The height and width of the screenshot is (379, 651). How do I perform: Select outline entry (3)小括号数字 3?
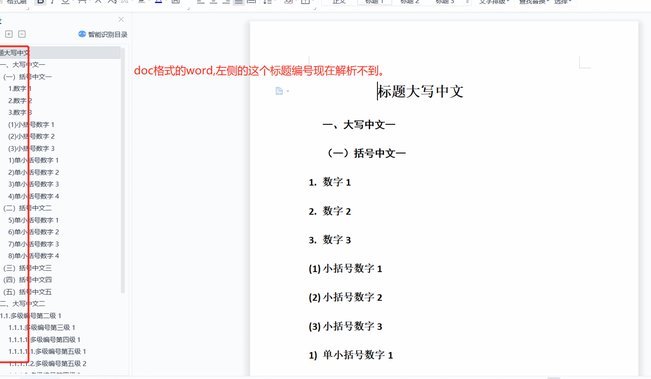pyautogui.click(x=31, y=149)
